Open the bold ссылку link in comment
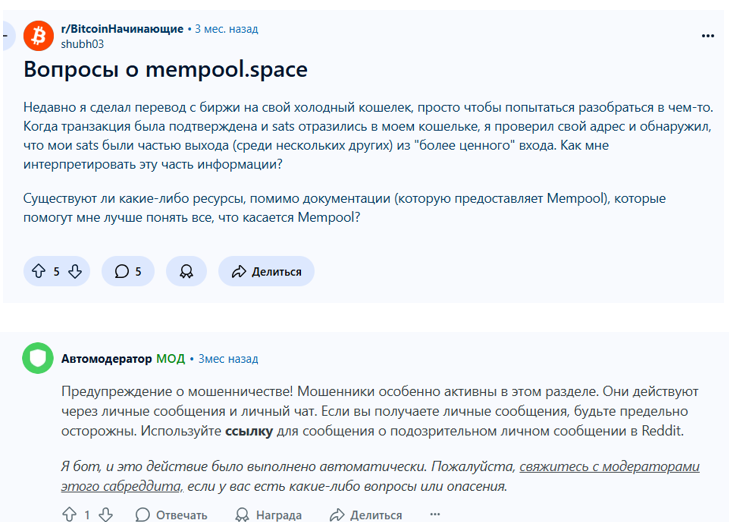This screenshot has height=522, width=748. click(249, 431)
